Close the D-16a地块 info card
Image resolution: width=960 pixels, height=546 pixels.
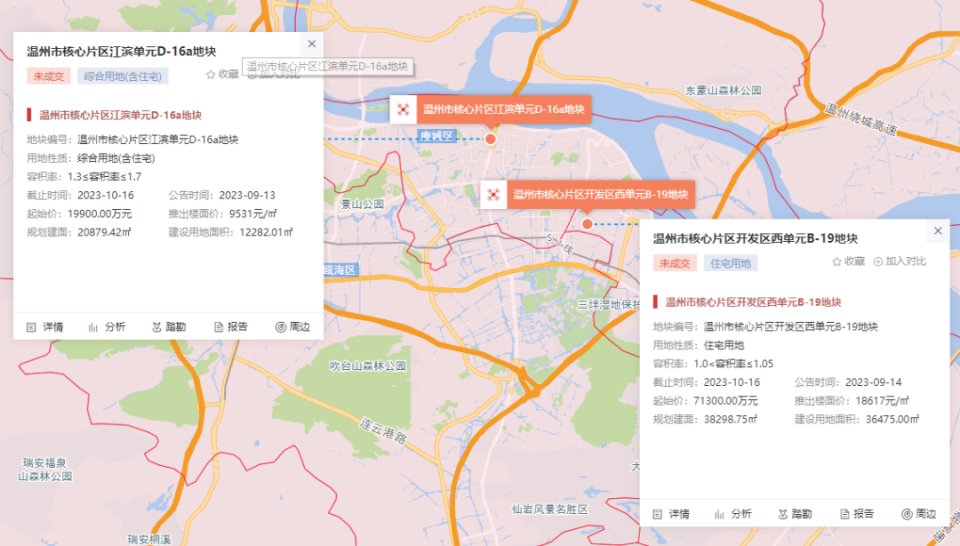click(x=312, y=43)
